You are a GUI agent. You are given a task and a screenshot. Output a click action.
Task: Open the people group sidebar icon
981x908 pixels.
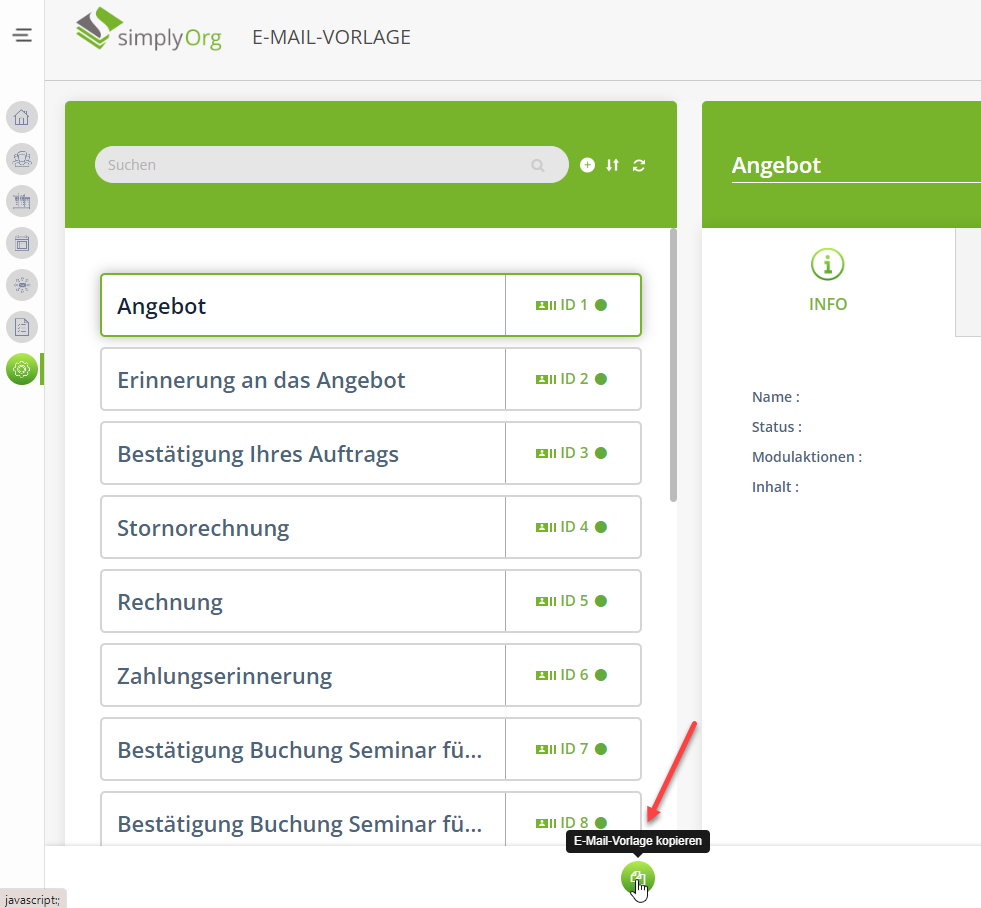tap(22, 159)
